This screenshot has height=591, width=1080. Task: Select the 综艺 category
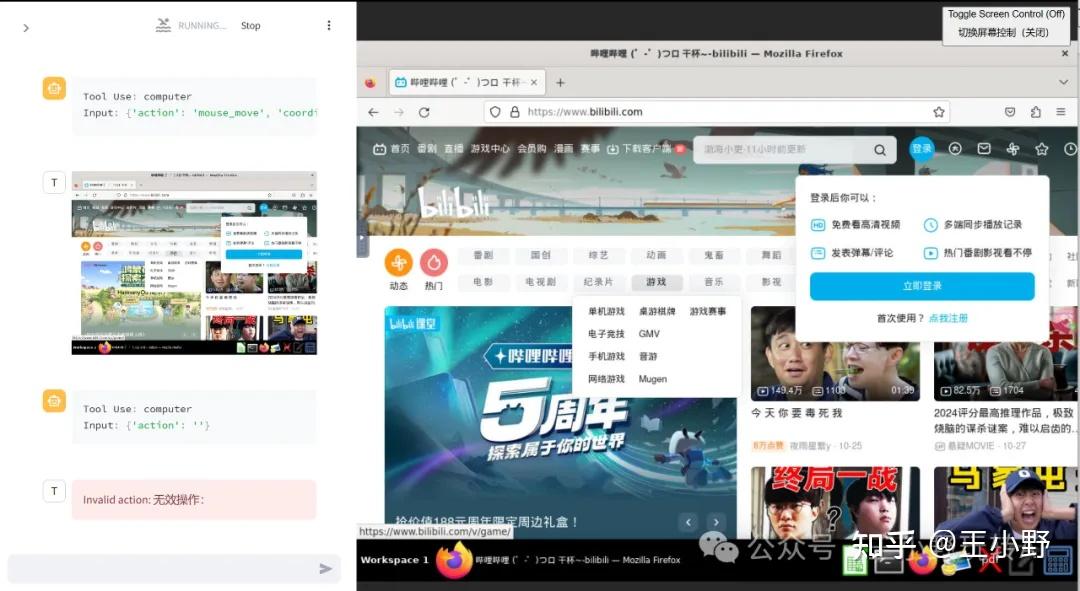pos(598,255)
